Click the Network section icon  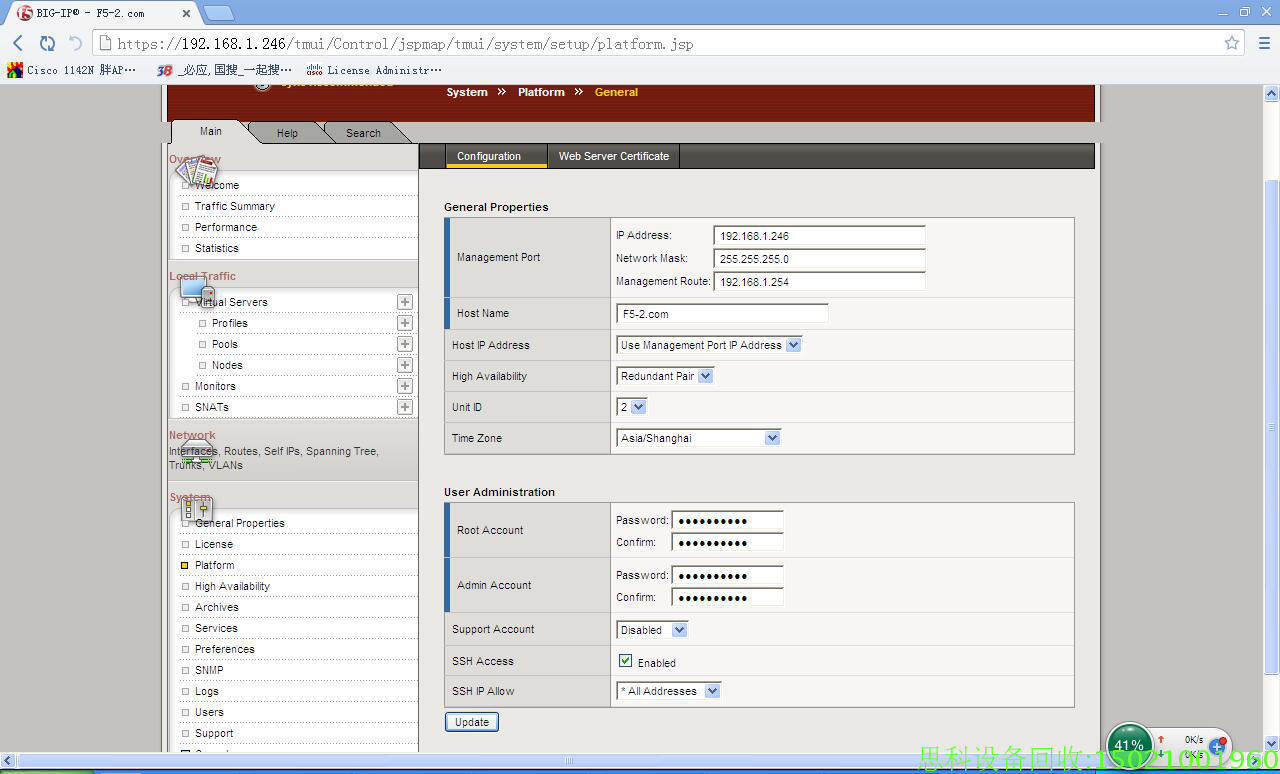point(196,453)
